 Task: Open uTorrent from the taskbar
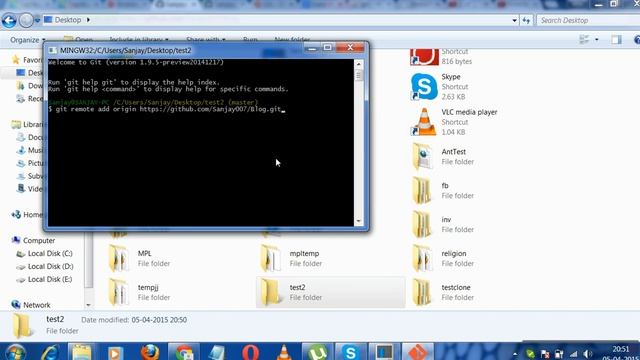click(x=318, y=352)
